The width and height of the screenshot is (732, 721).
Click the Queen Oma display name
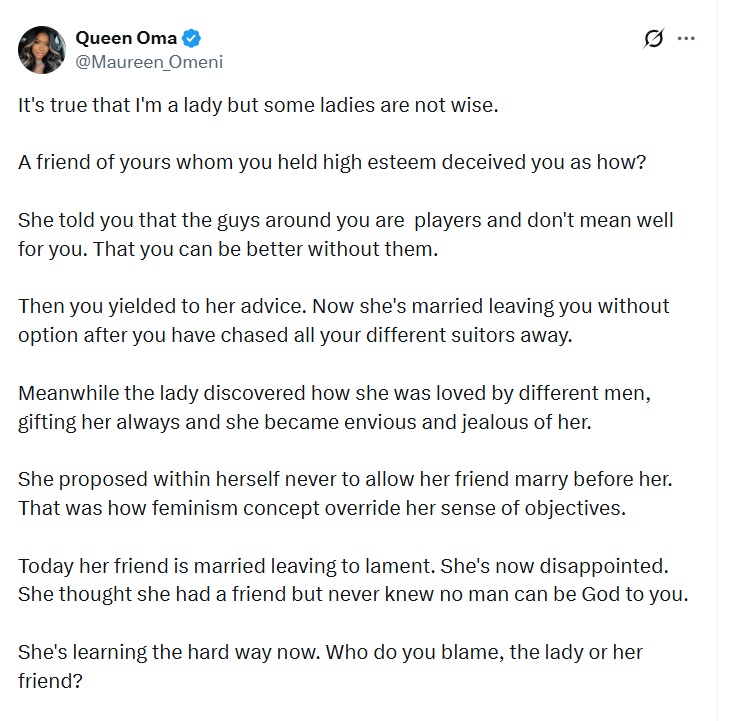point(125,39)
